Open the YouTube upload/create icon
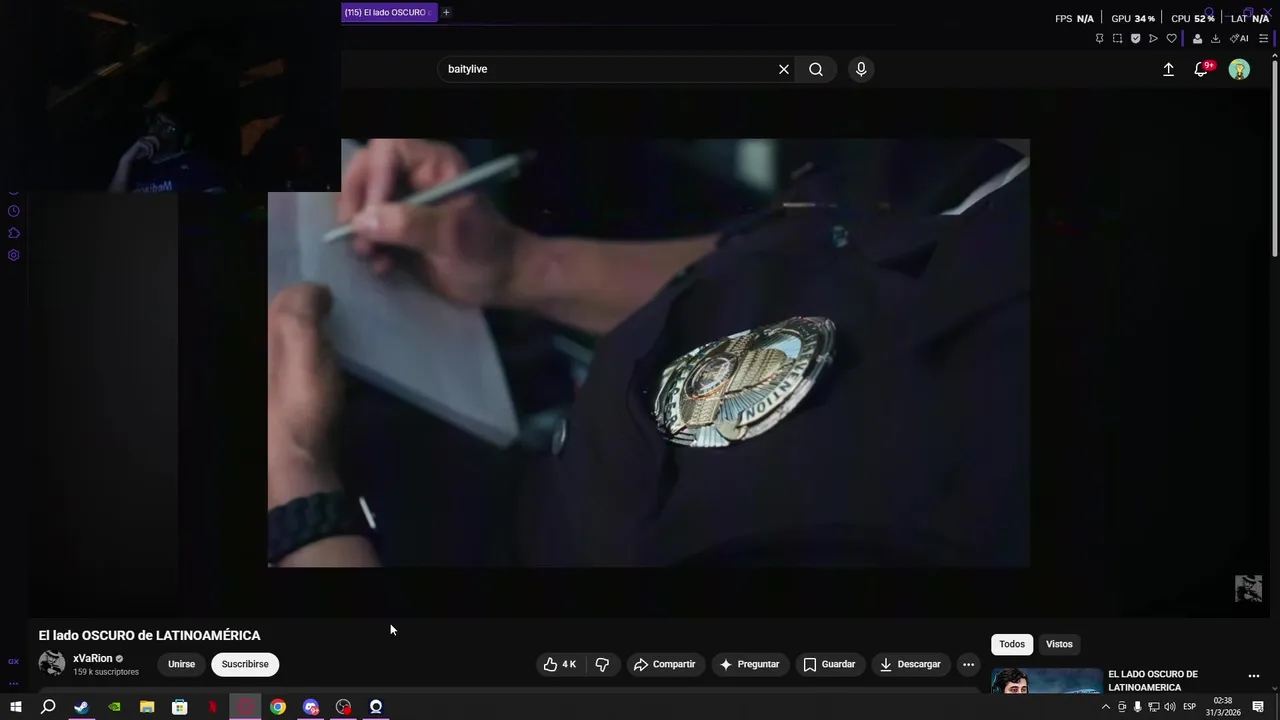 point(1168,69)
